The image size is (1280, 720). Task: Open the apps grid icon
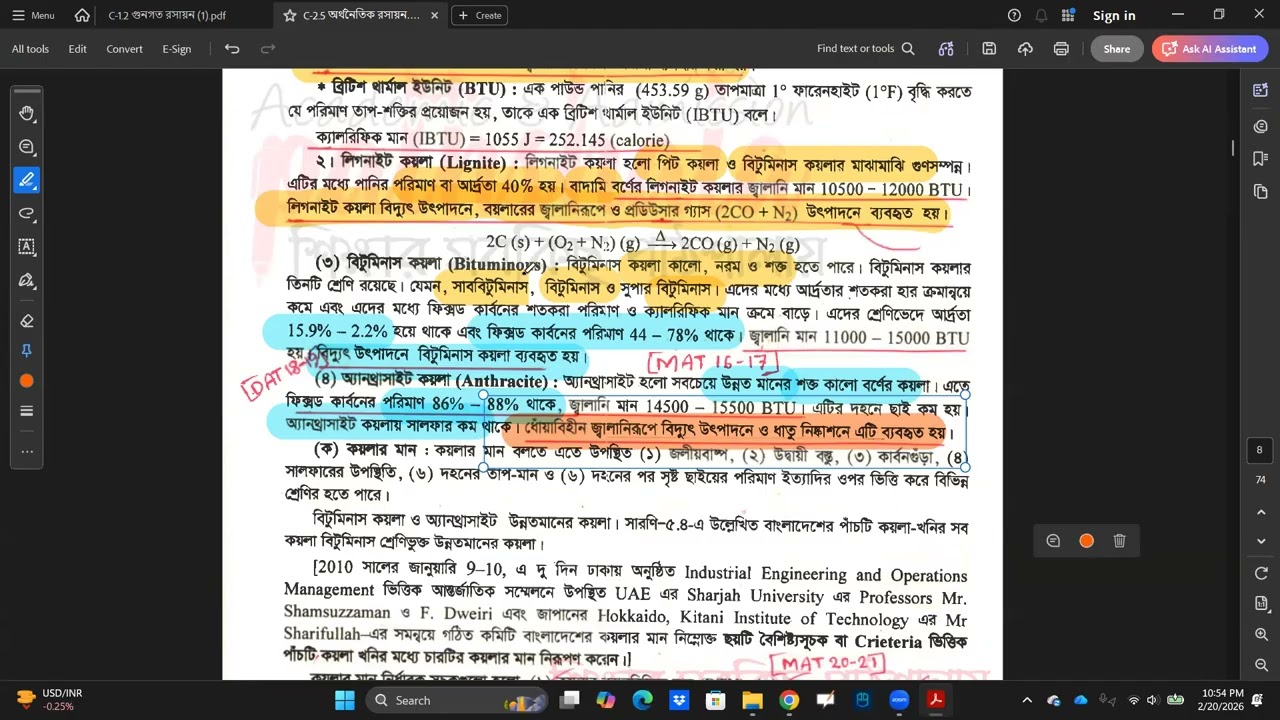pos(1068,15)
